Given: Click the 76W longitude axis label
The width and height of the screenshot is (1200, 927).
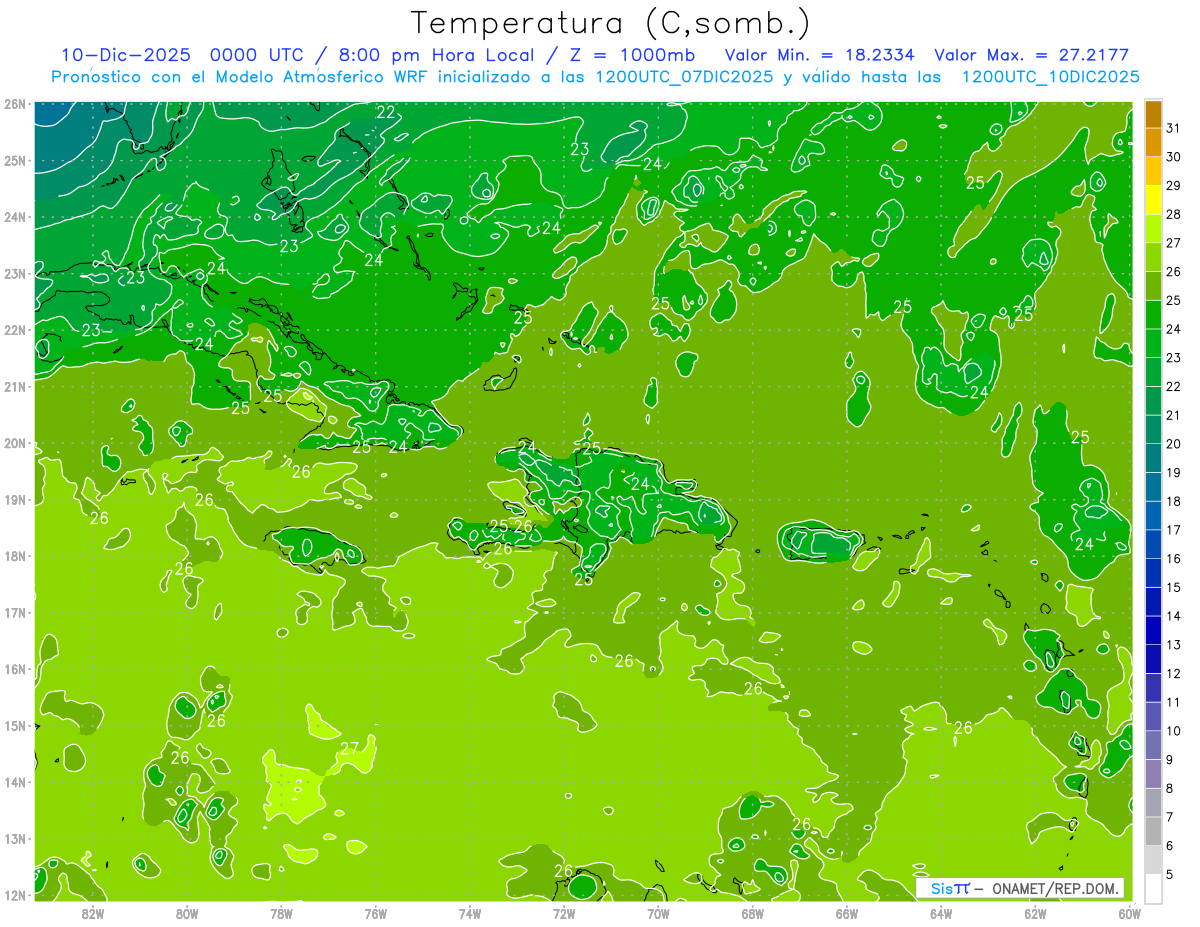Looking at the screenshot, I should (375, 913).
